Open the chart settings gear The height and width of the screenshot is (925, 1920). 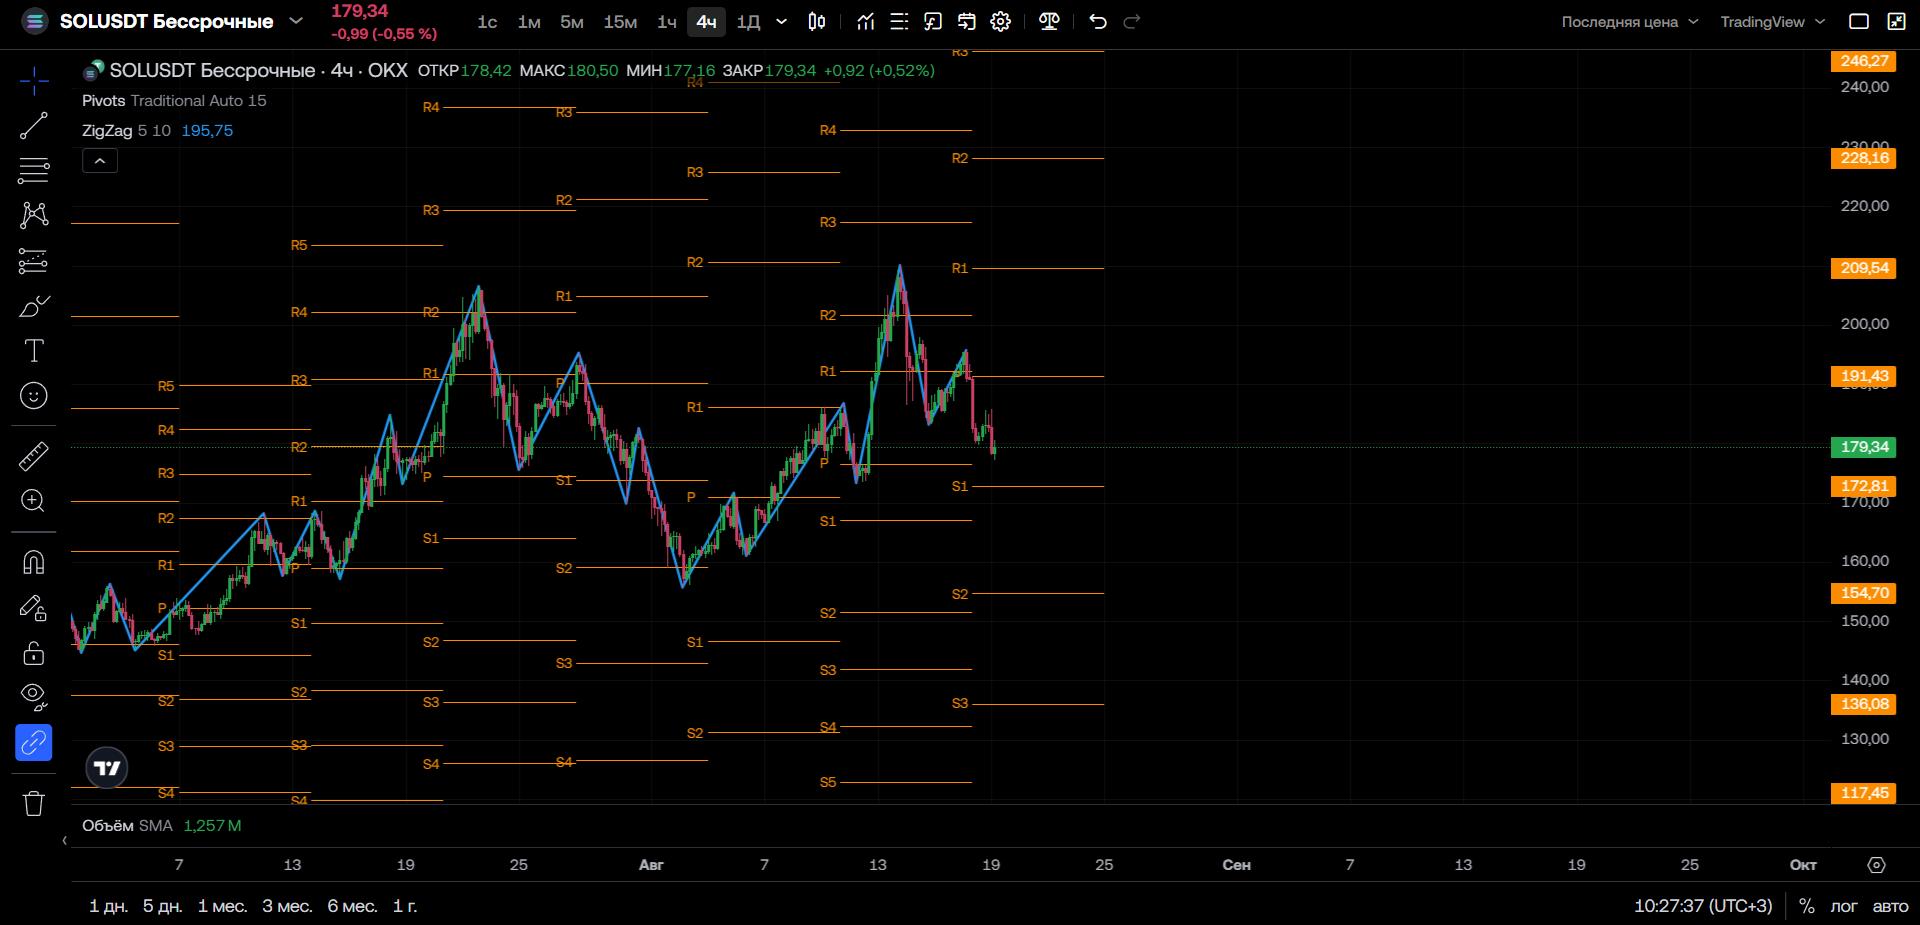point(1000,22)
